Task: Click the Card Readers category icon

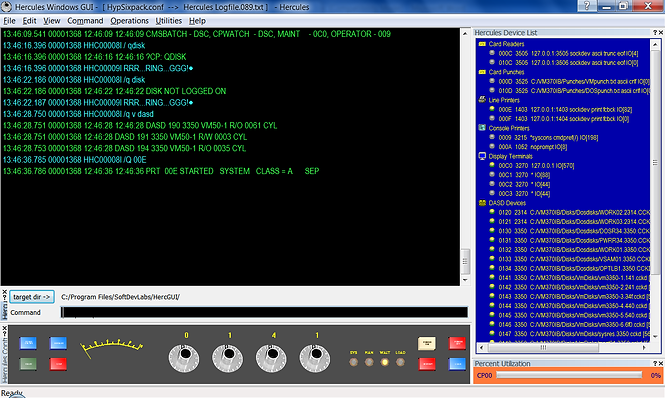Action: [x=482, y=44]
